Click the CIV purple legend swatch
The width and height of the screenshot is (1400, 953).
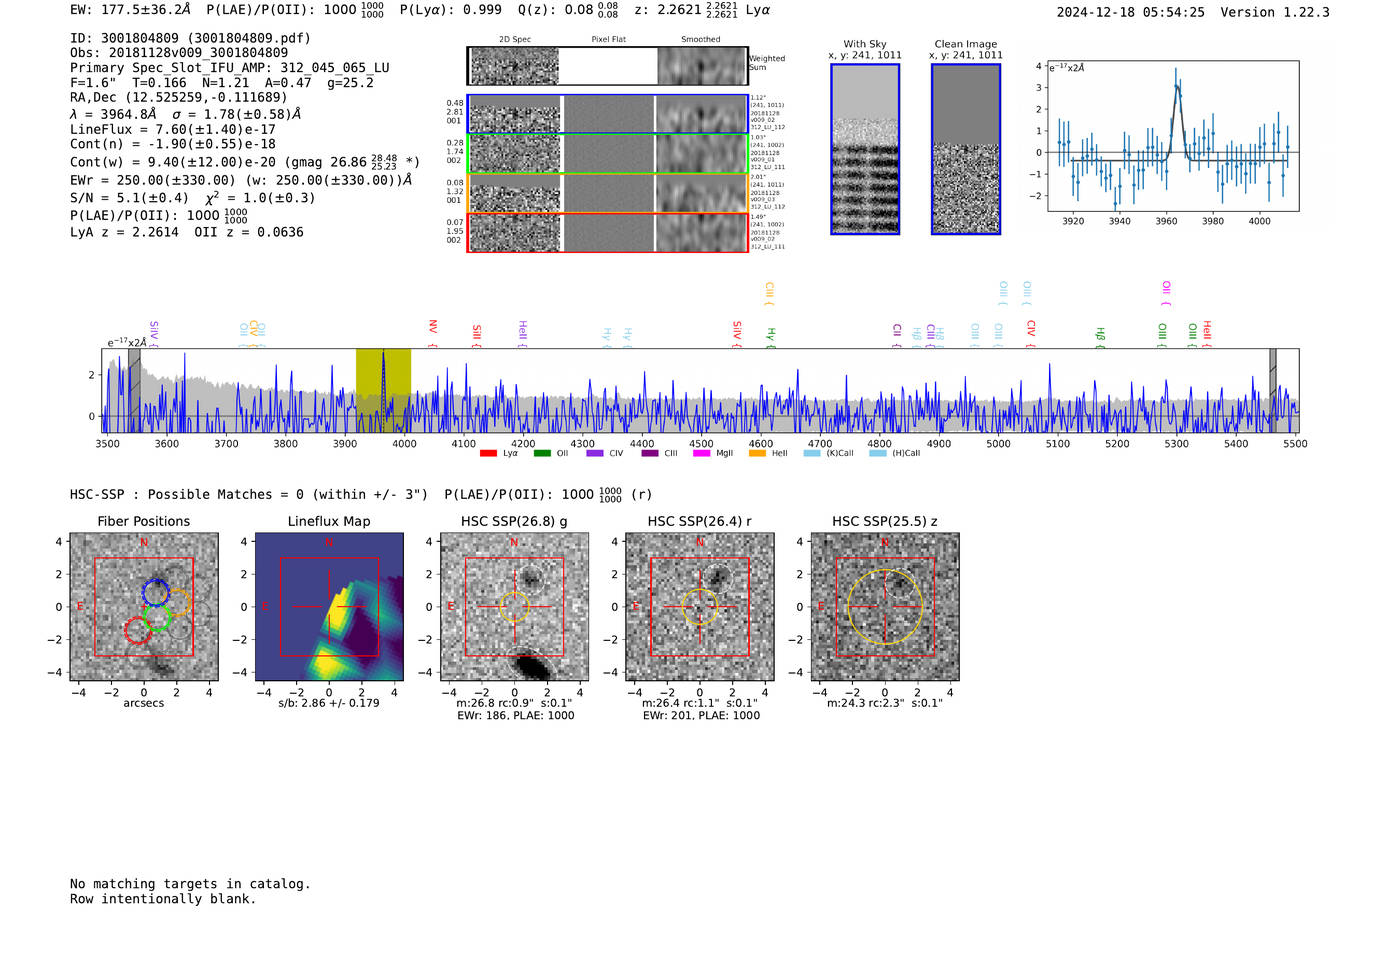(595, 453)
